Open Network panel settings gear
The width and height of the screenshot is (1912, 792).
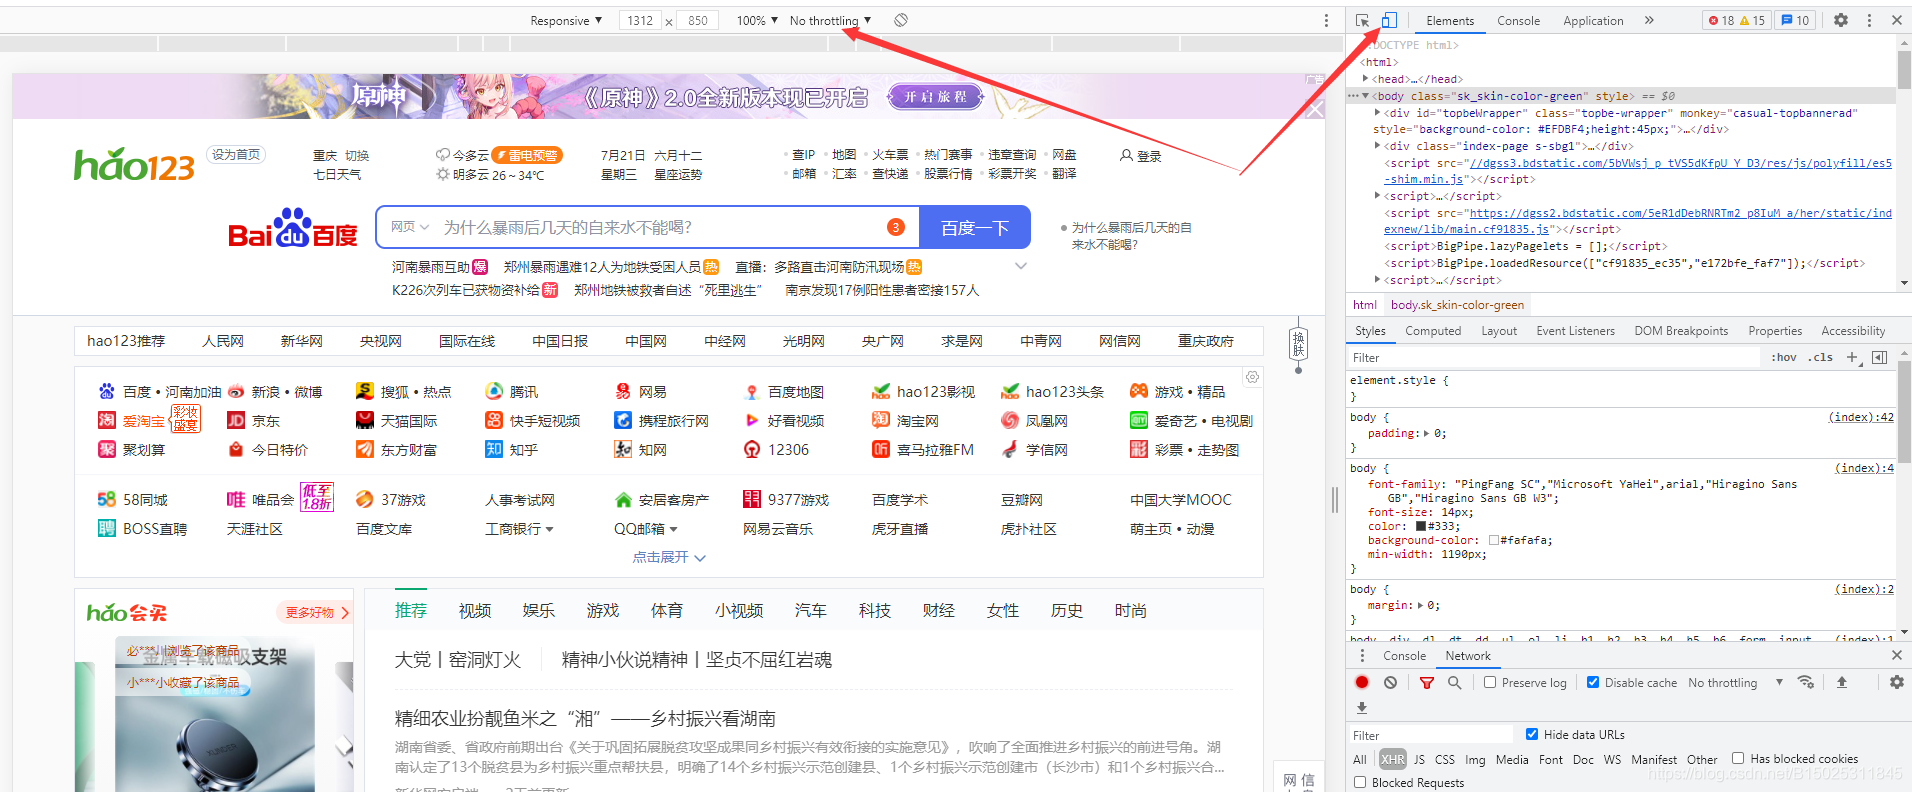click(x=1897, y=682)
